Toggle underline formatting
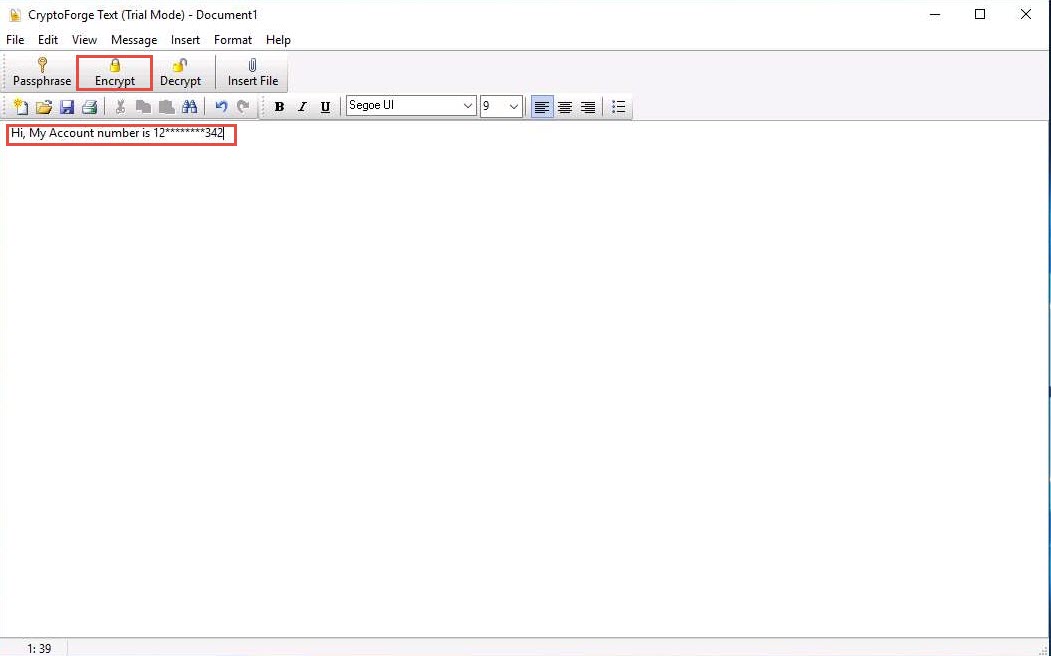Viewport: 1051px width, 656px height. (x=325, y=107)
